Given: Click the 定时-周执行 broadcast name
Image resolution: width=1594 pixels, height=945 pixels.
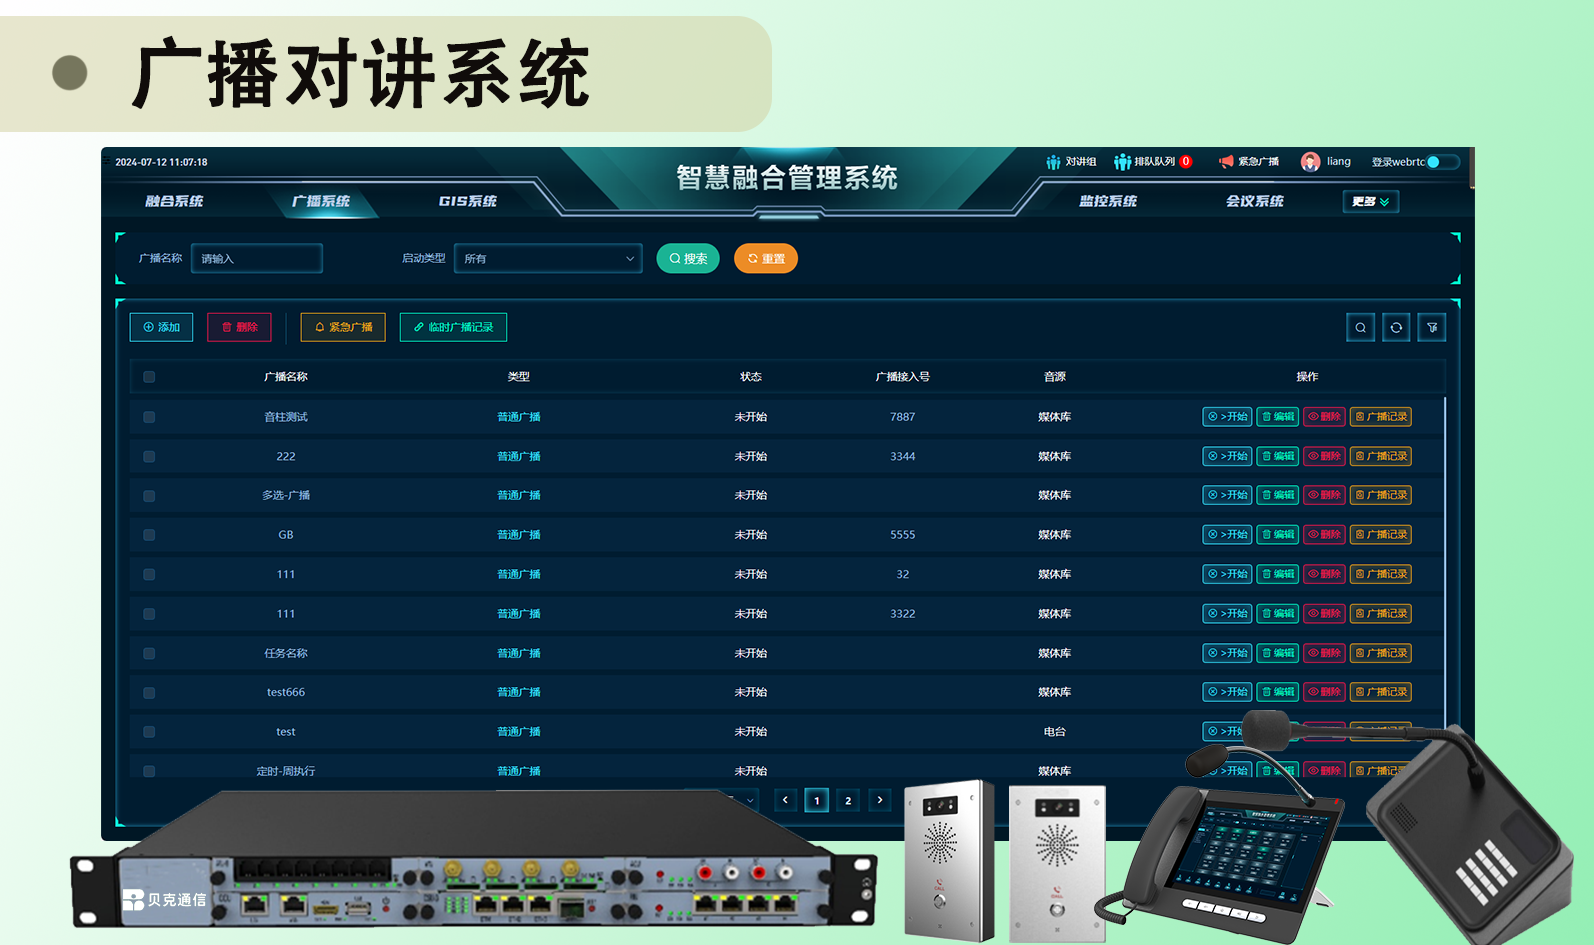Looking at the screenshot, I should click(286, 771).
